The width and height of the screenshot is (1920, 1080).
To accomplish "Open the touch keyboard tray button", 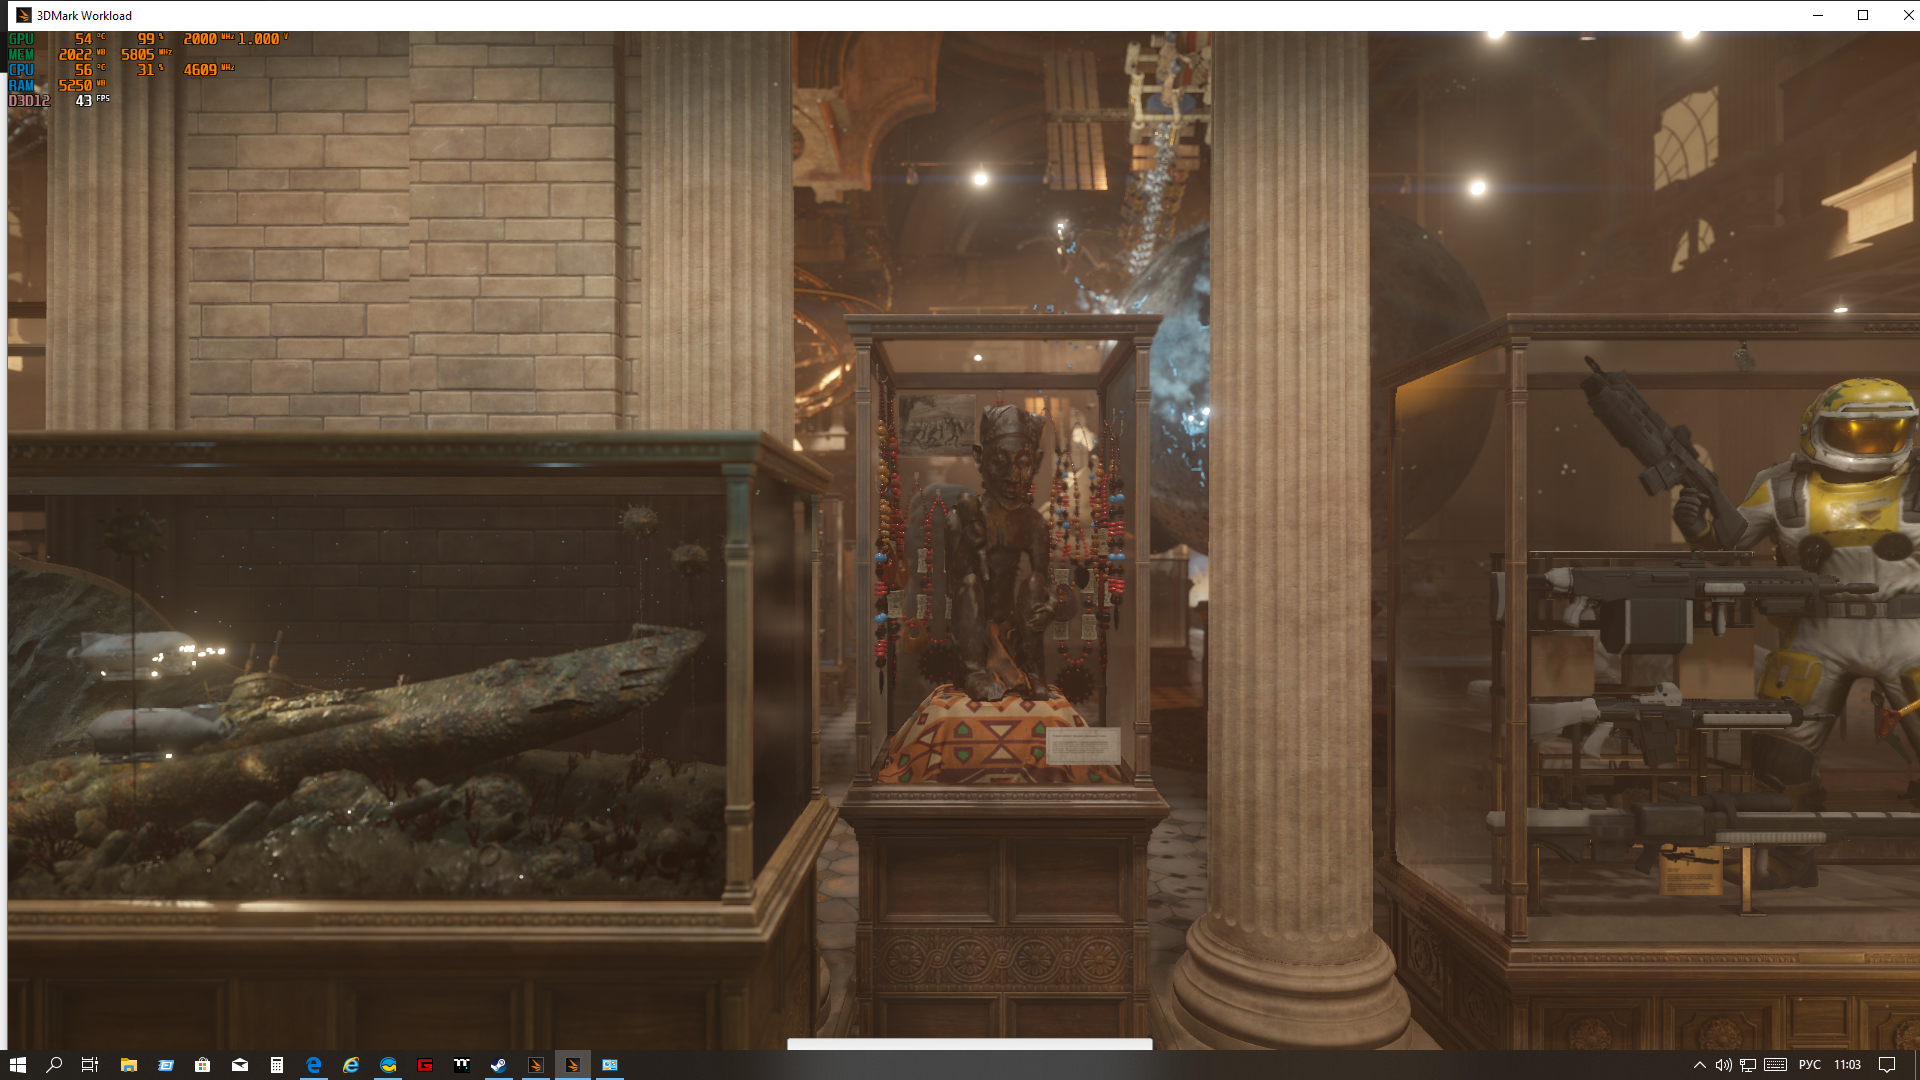I will click(x=1775, y=1065).
